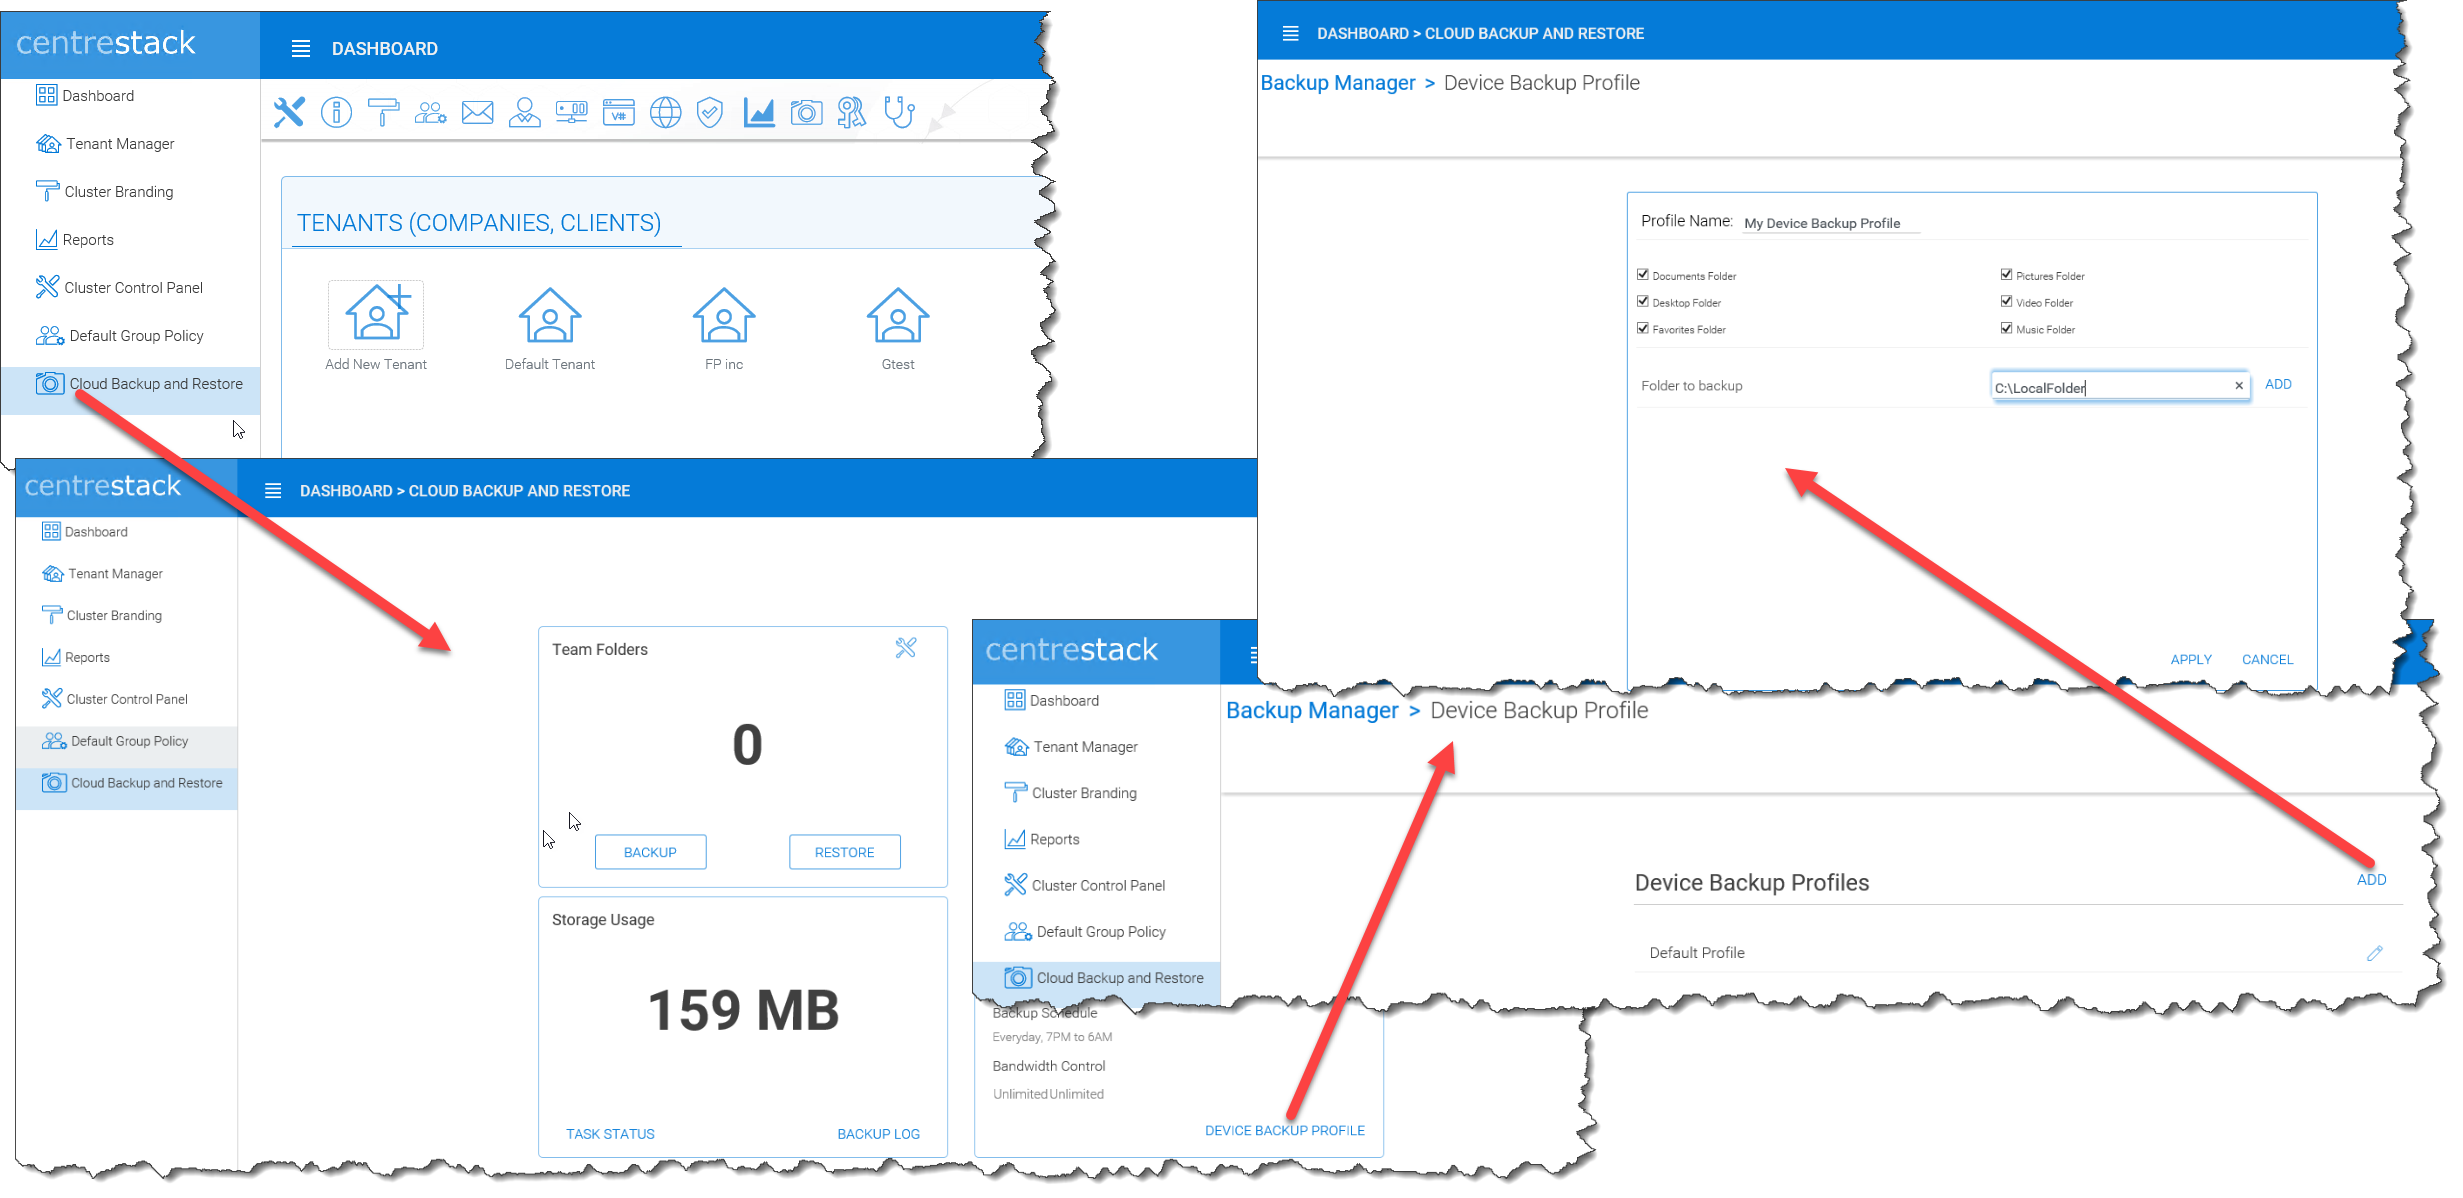The width and height of the screenshot is (2463, 1198).
Task: Open Cluster Control Panel in top-left Dashboard window sidebar
Action: click(x=130, y=288)
